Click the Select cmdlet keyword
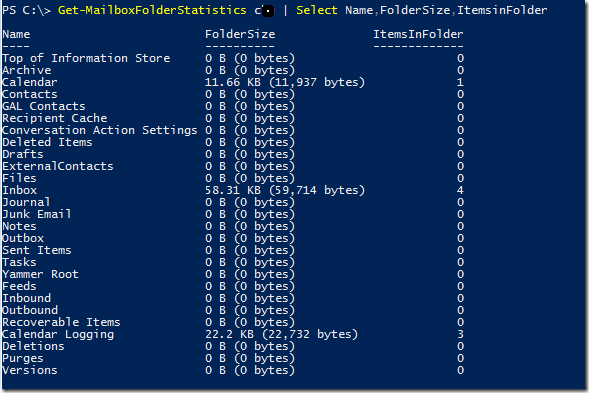Viewport: 589px width, 393px height. (317, 10)
